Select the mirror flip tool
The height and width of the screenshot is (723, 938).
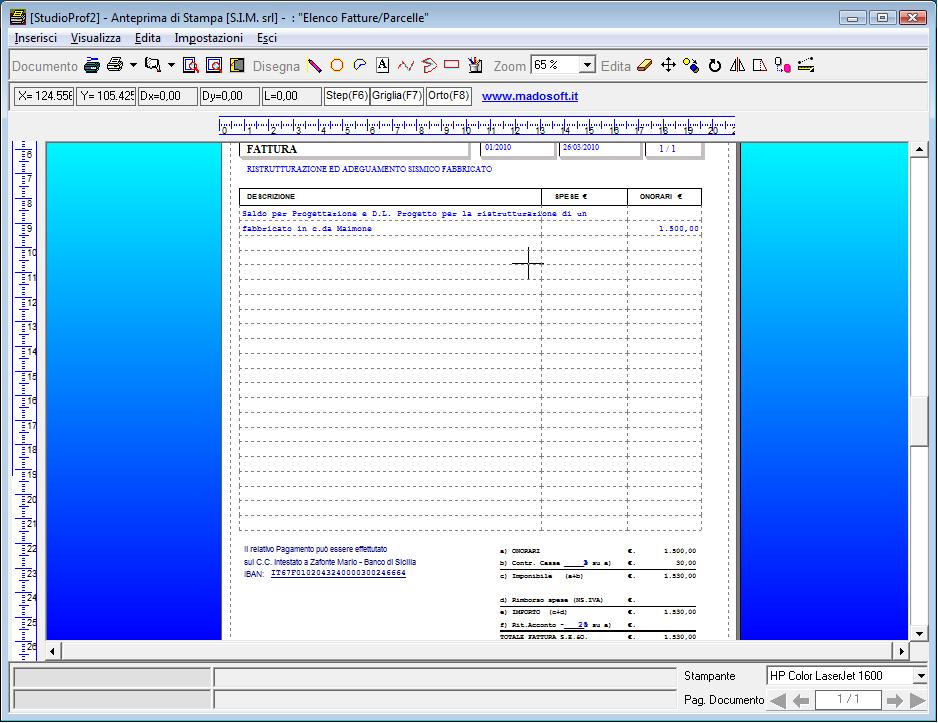[x=737, y=65]
